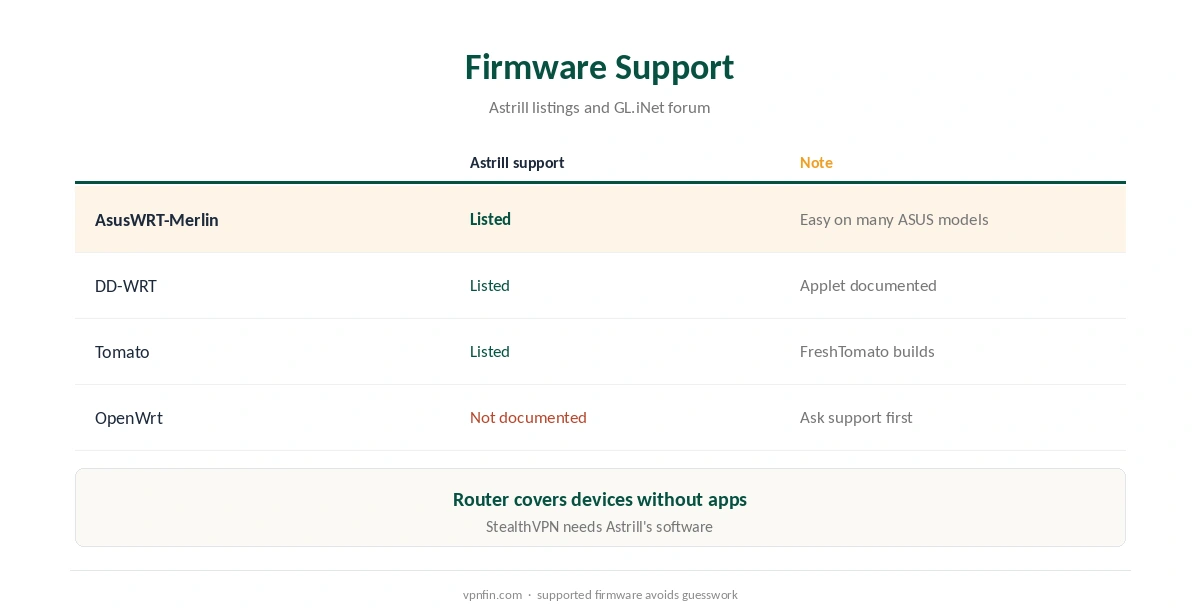
Task: Click the 'Note' column header
Action: click(x=816, y=163)
